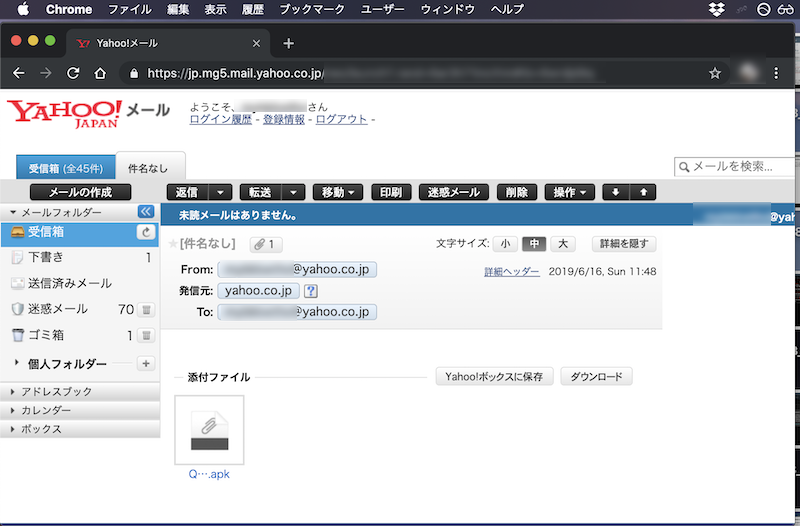800x526 pixels.
Task: Hide details with the 詳細を隠す button
Action: point(625,244)
